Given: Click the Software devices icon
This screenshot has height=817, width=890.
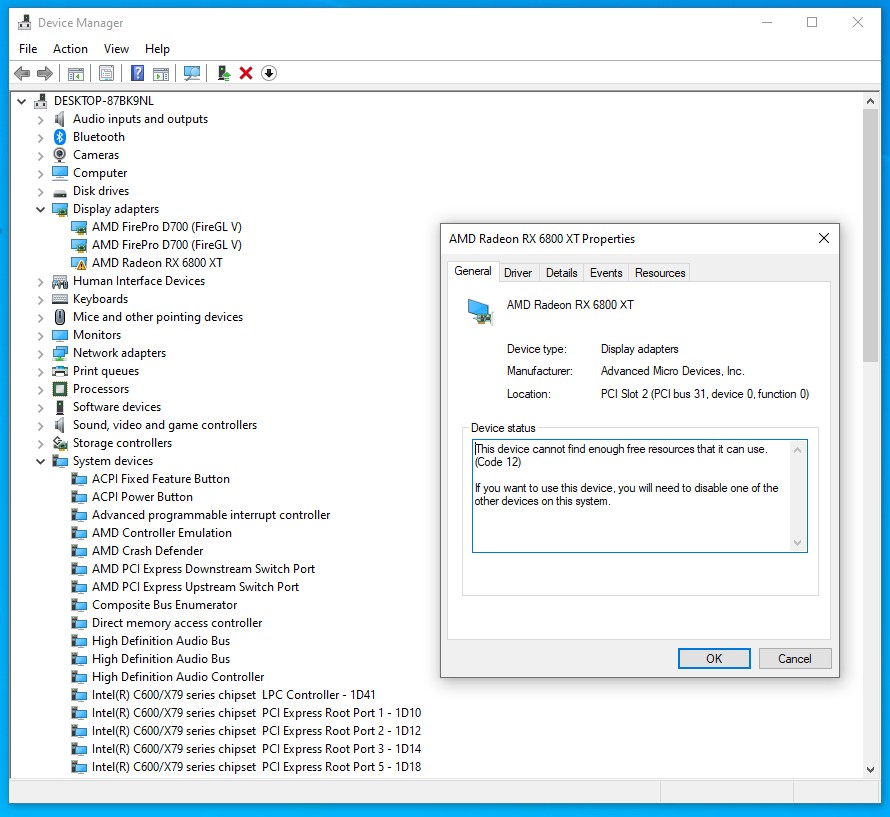Looking at the screenshot, I should pyautogui.click(x=60, y=407).
